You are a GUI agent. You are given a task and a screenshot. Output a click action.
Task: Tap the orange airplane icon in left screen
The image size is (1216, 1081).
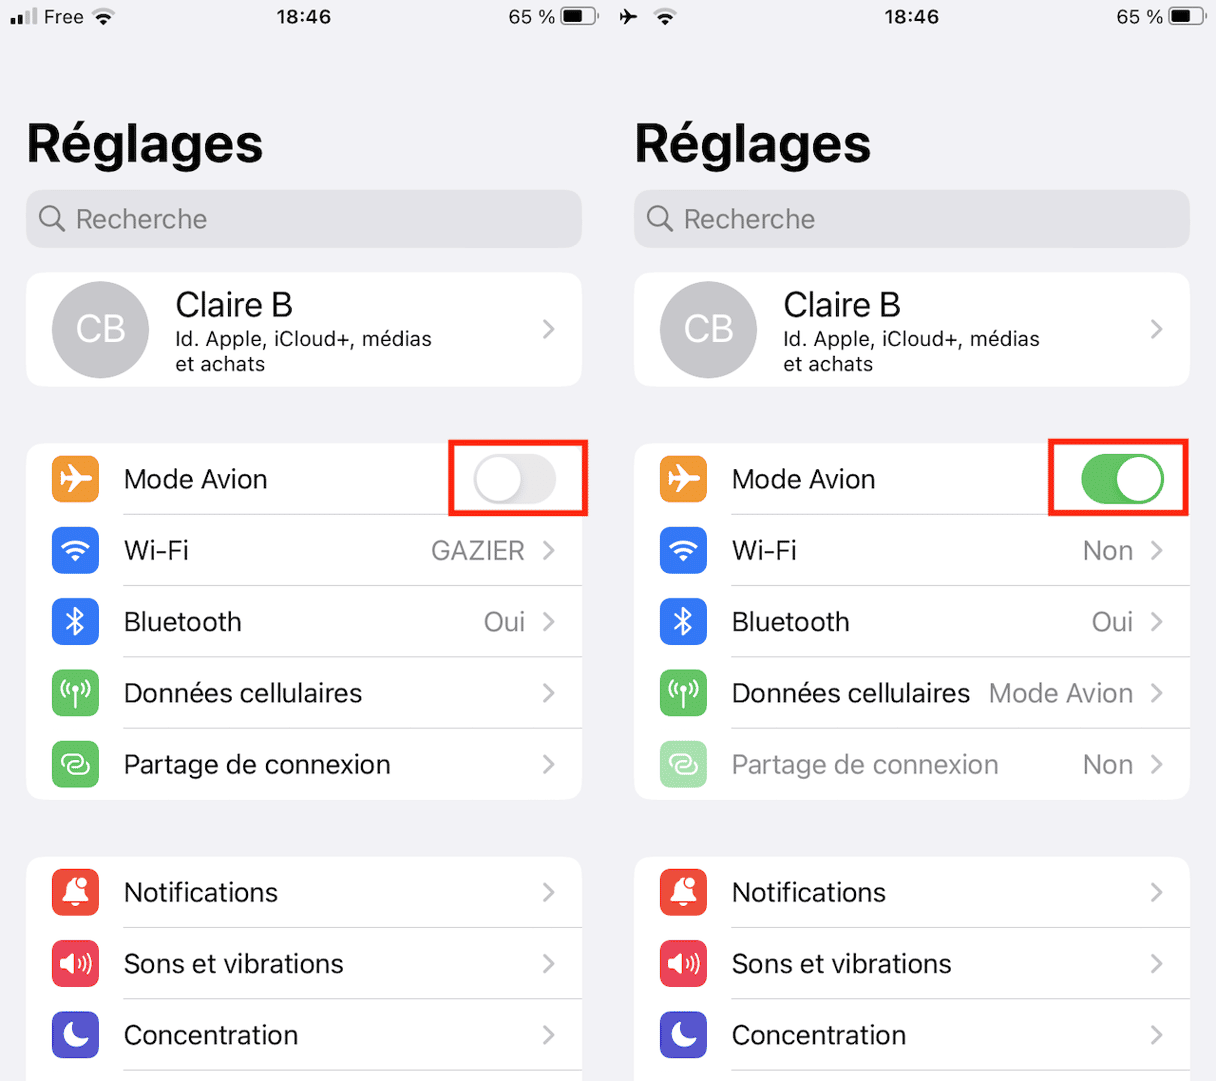[x=75, y=479]
